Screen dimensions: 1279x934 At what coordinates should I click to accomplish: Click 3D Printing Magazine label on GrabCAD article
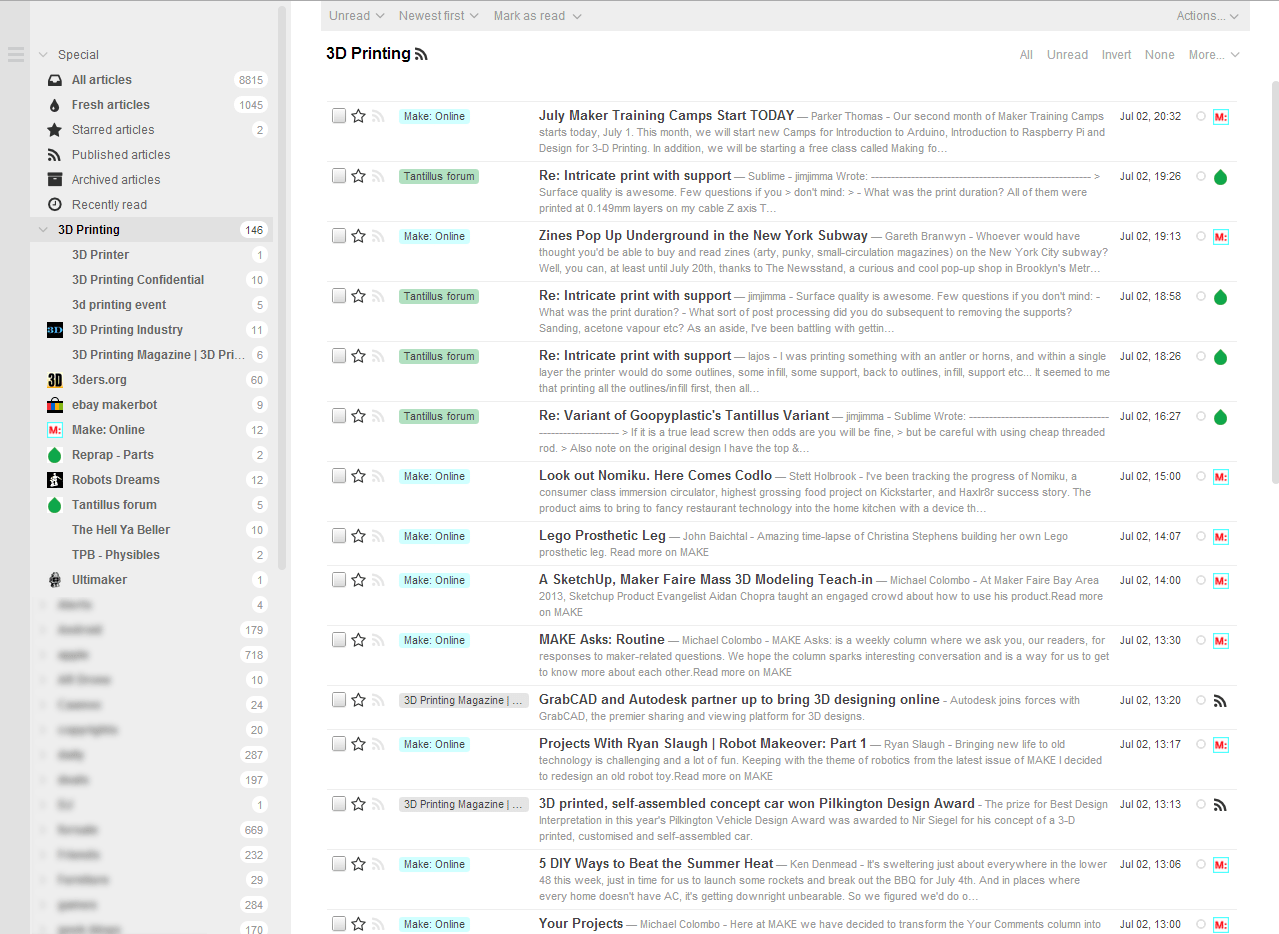click(464, 700)
